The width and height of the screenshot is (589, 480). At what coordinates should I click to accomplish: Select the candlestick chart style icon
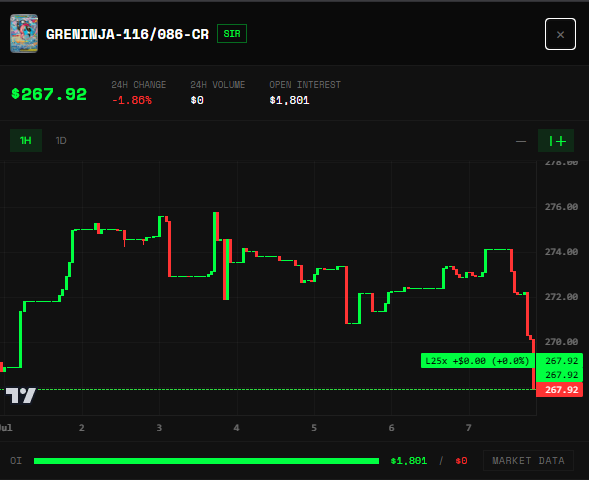pyautogui.click(x=556, y=141)
